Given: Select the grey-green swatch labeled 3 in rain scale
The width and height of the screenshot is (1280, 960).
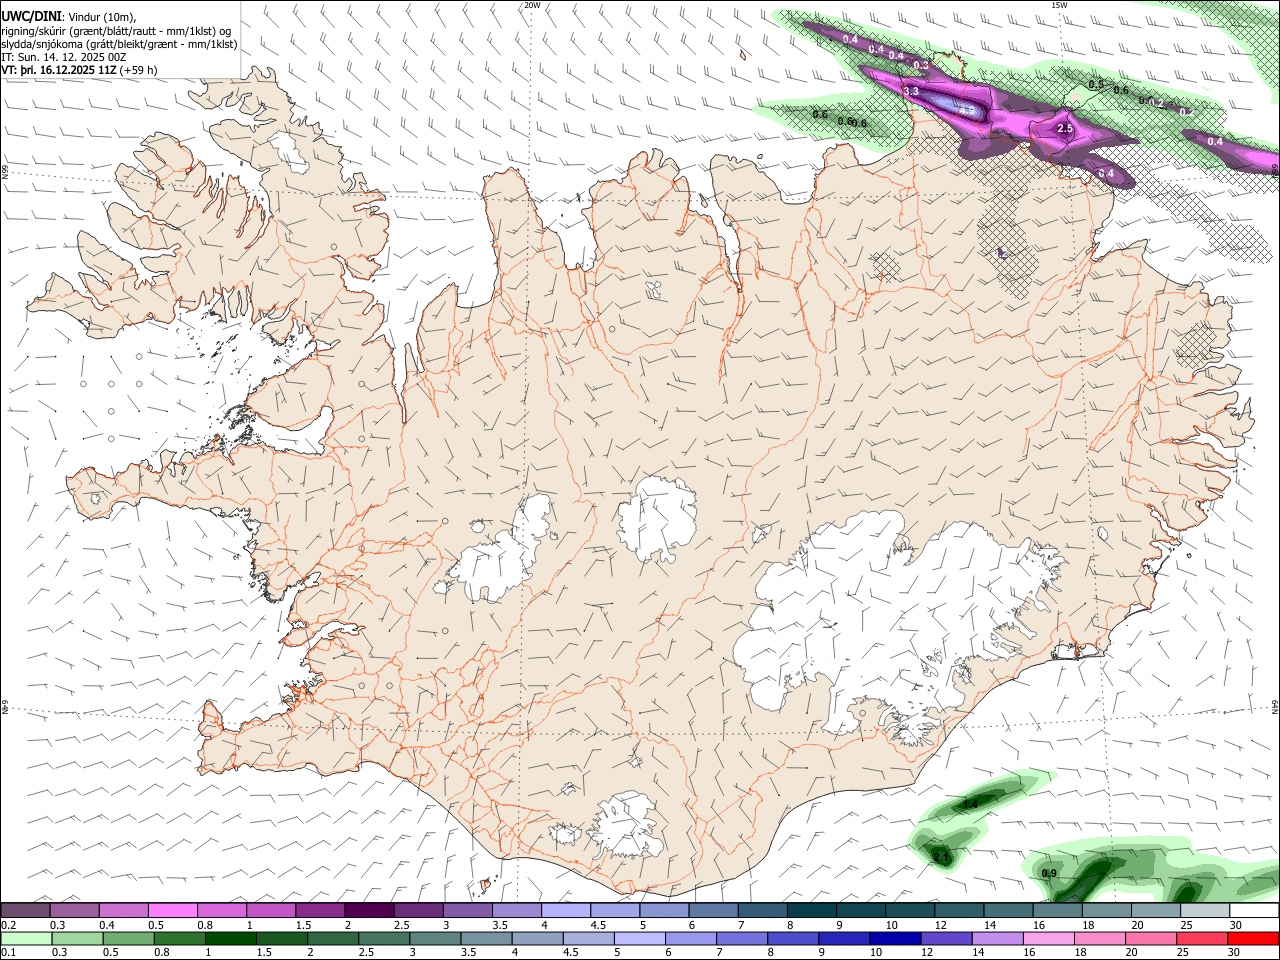Looking at the screenshot, I should [436, 938].
